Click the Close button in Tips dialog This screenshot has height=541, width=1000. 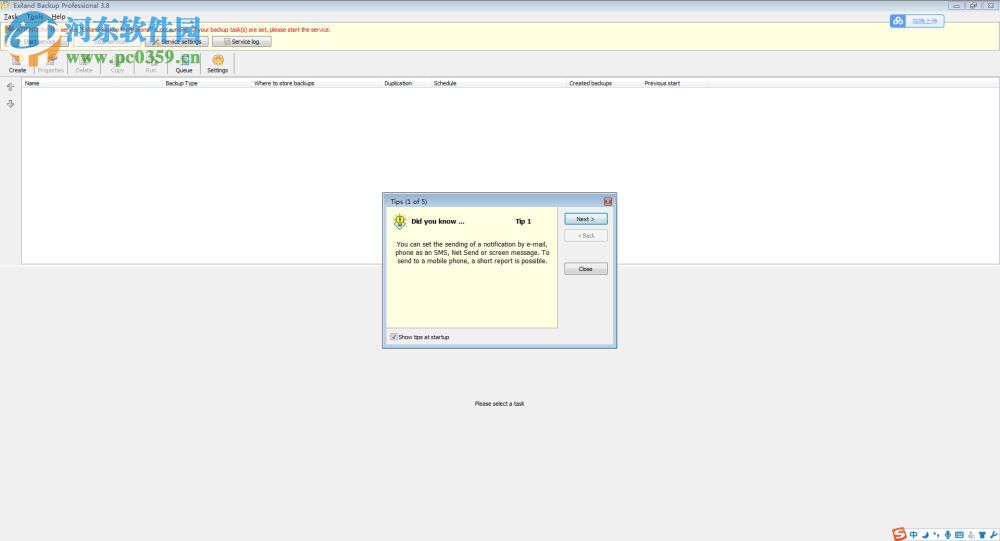tap(585, 269)
